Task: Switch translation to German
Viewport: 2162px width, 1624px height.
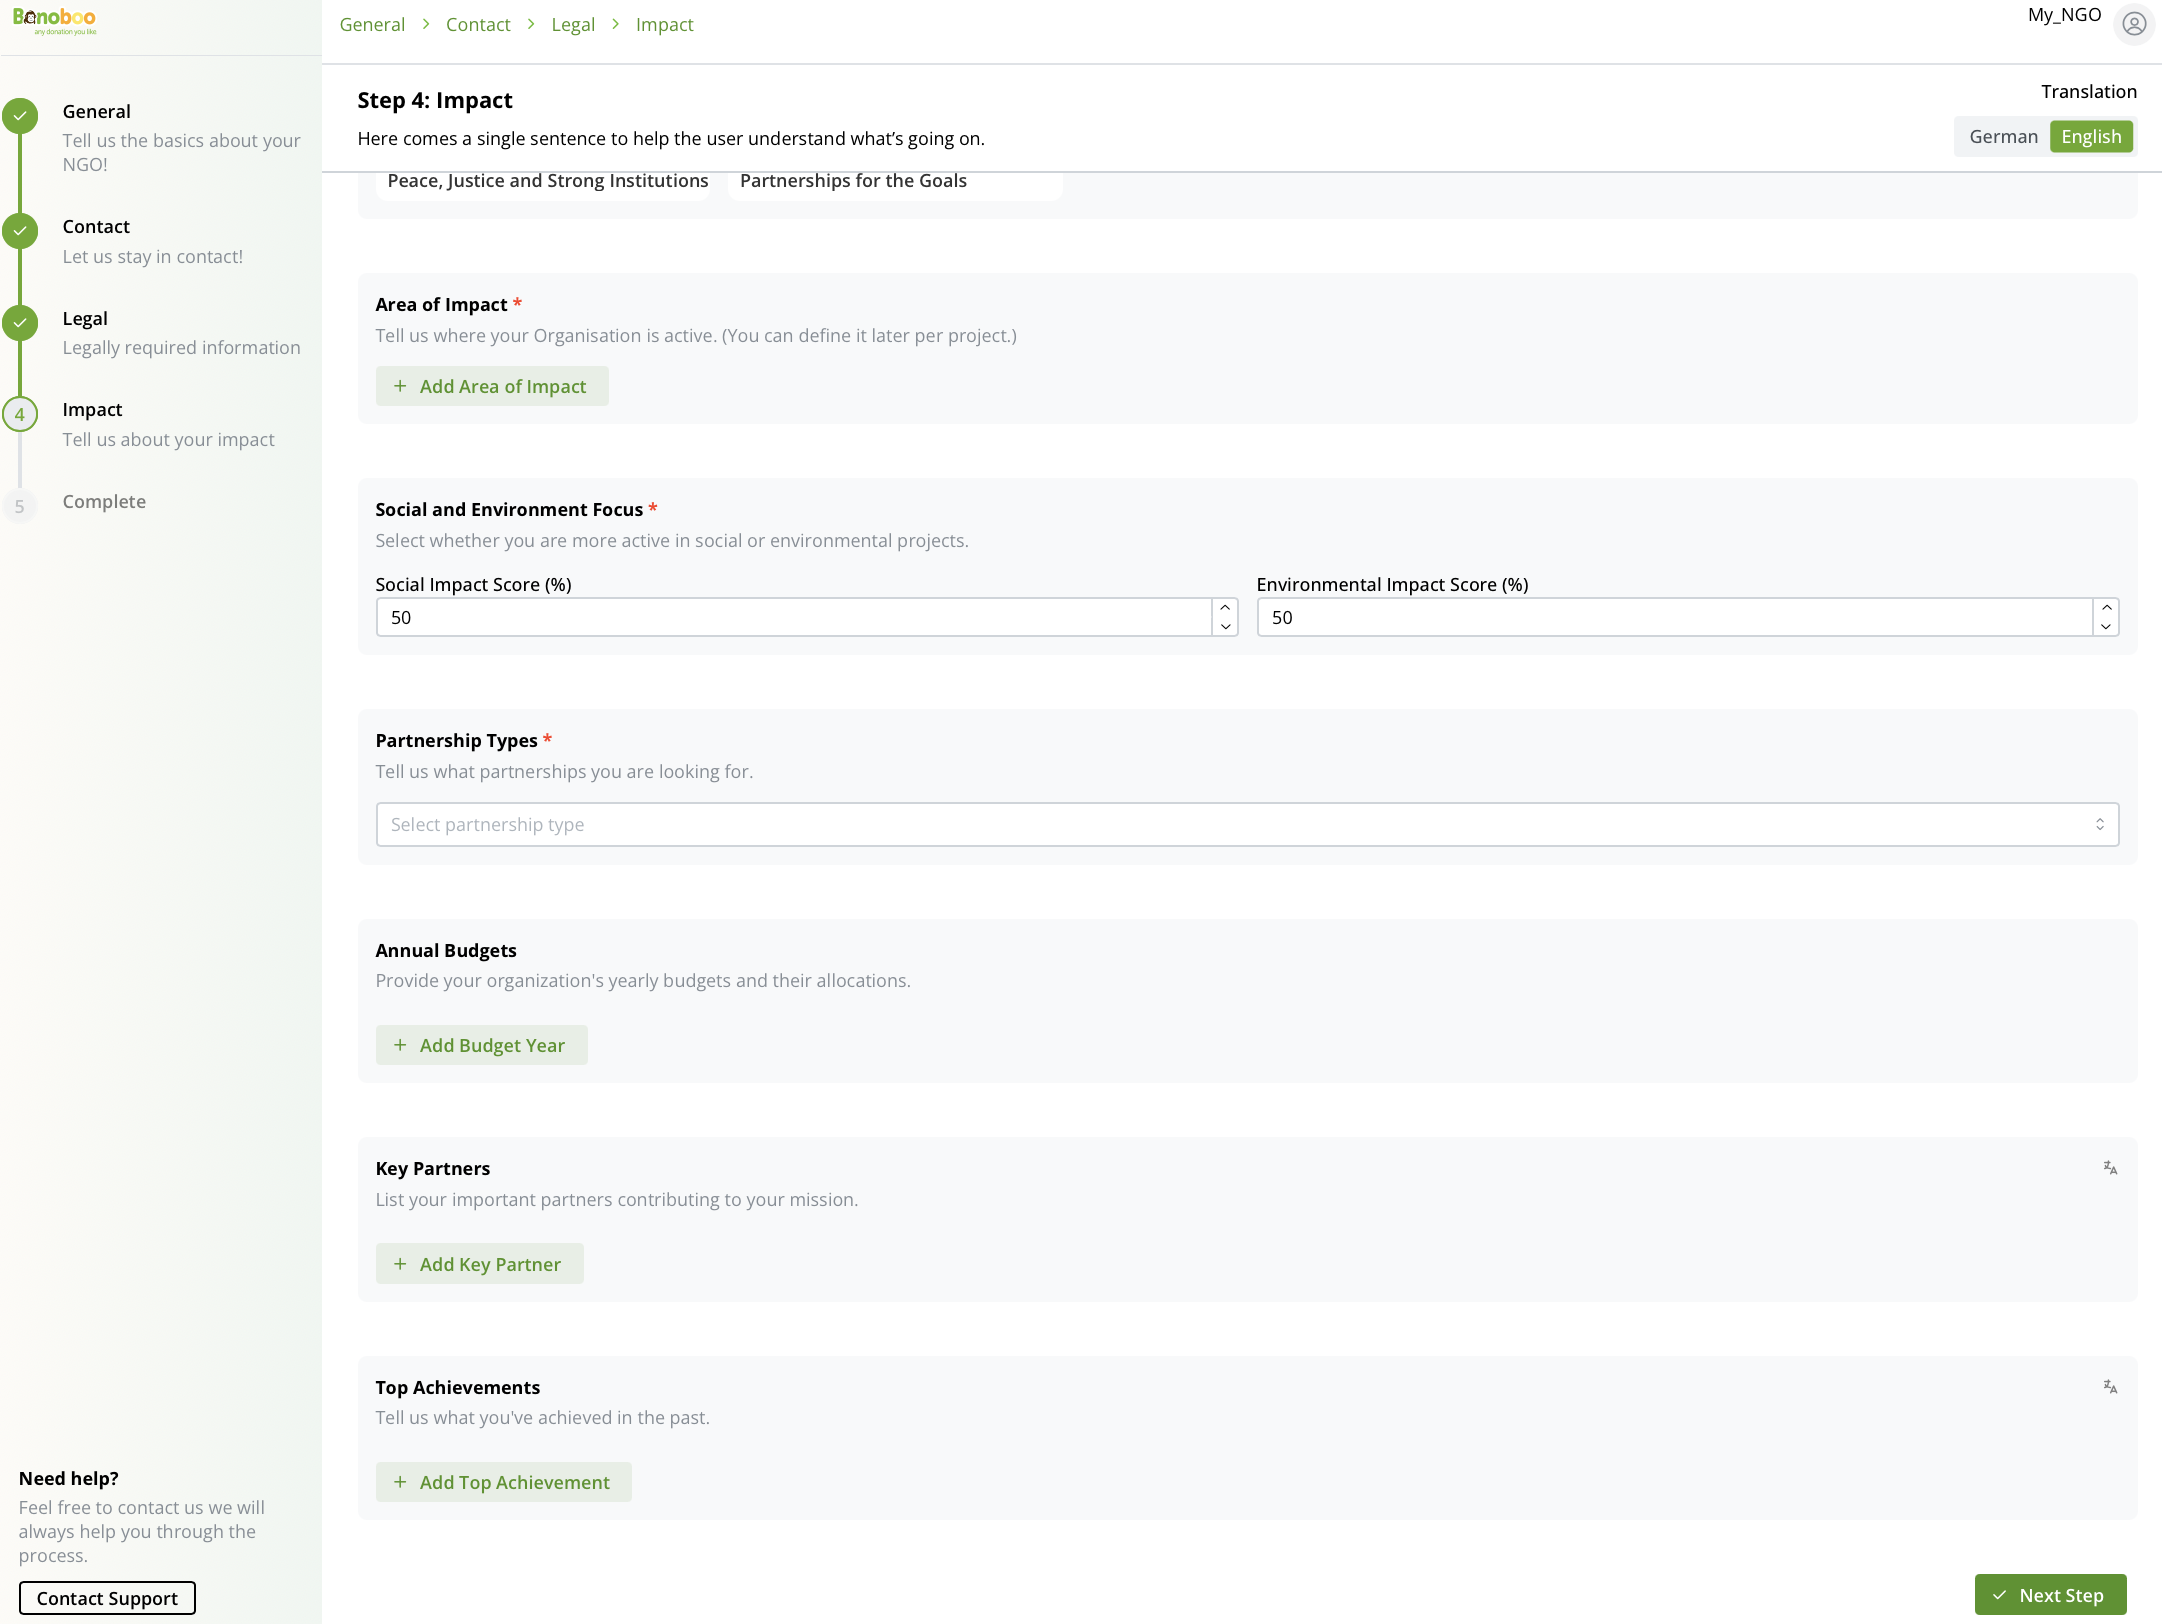Action: click(x=2003, y=136)
